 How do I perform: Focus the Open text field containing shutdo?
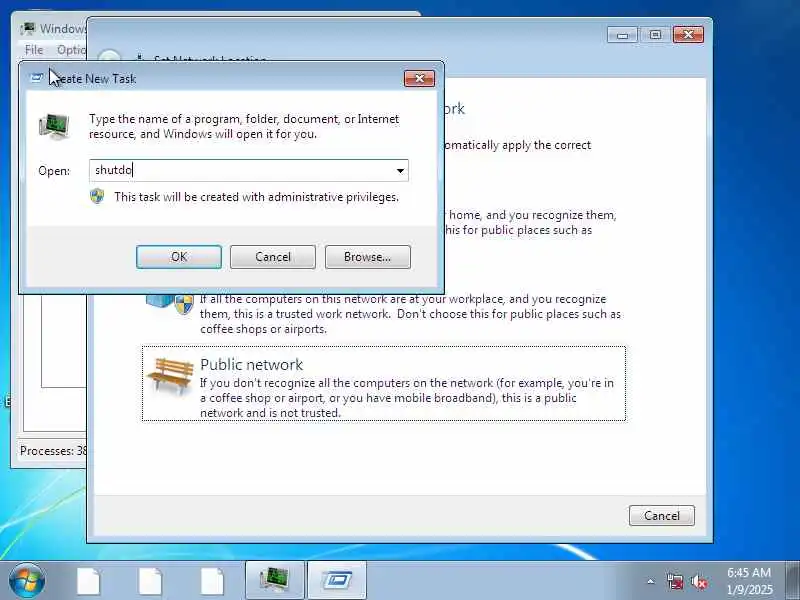(x=248, y=170)
